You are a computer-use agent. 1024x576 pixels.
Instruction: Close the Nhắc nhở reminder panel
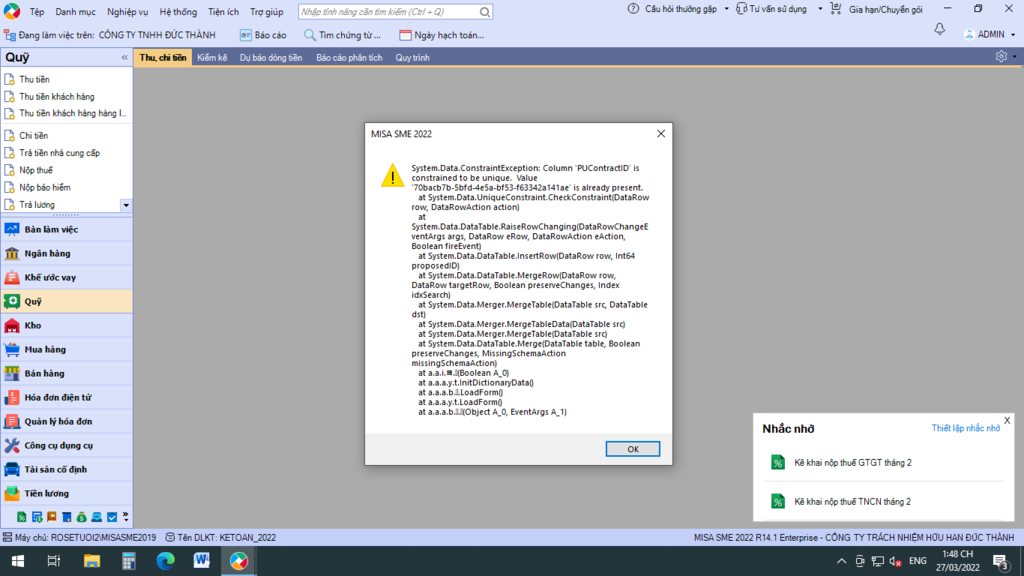[1007, 421]
